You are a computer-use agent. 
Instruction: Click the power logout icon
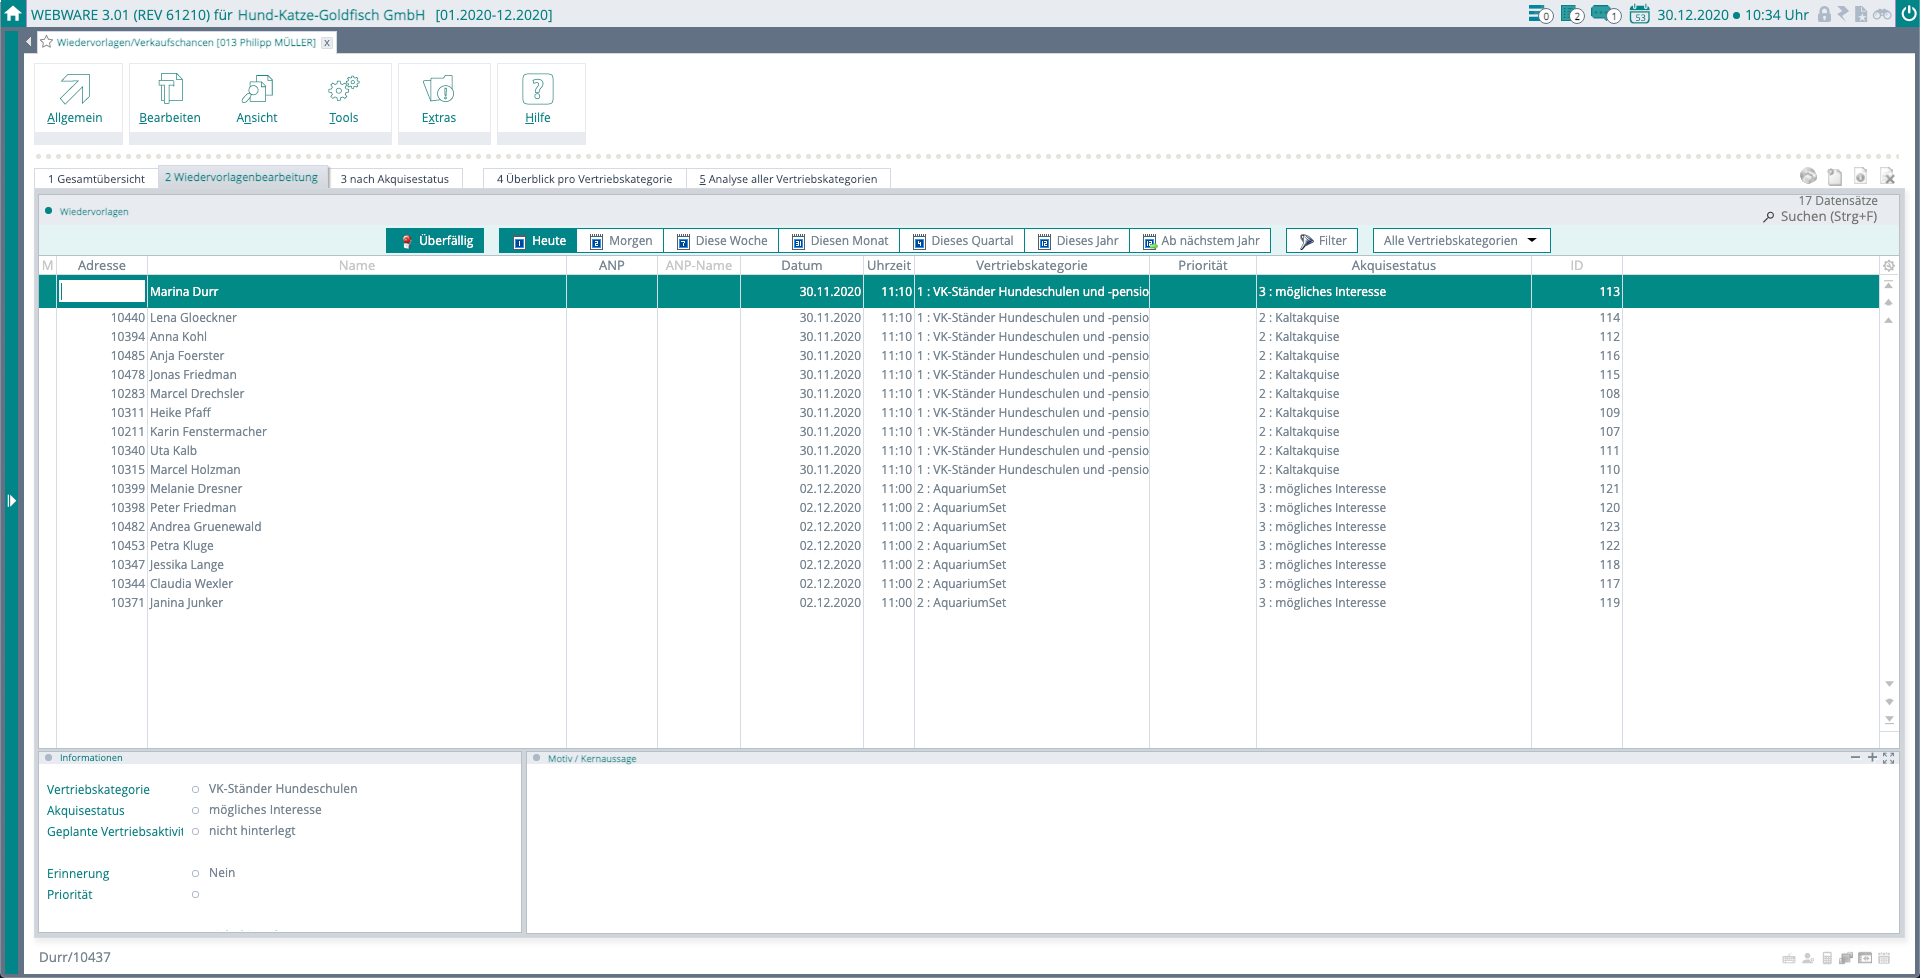(1908, 14)
